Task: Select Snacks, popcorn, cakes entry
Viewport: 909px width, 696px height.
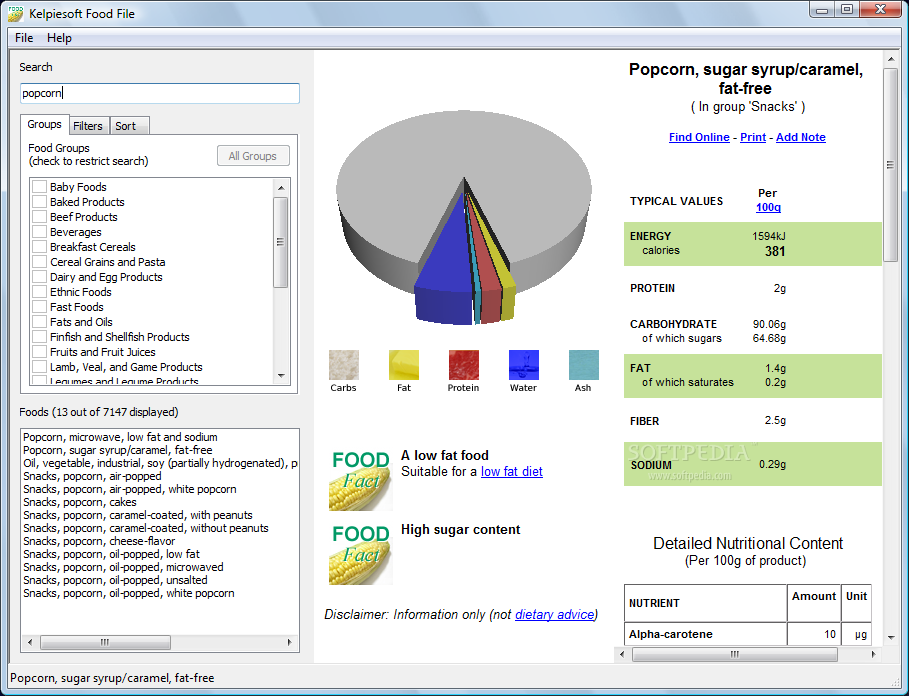Action: pyautogui.click(x=80, y=502)
